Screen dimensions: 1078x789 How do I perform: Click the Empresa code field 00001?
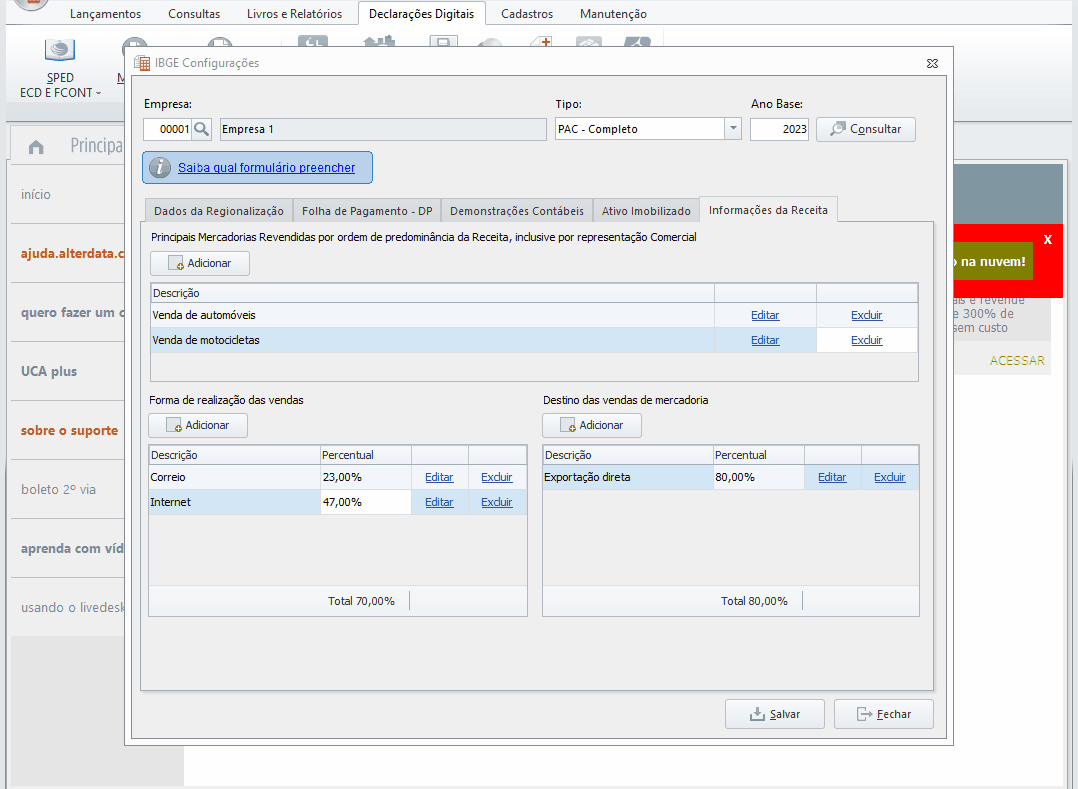(x=167, y=129)
